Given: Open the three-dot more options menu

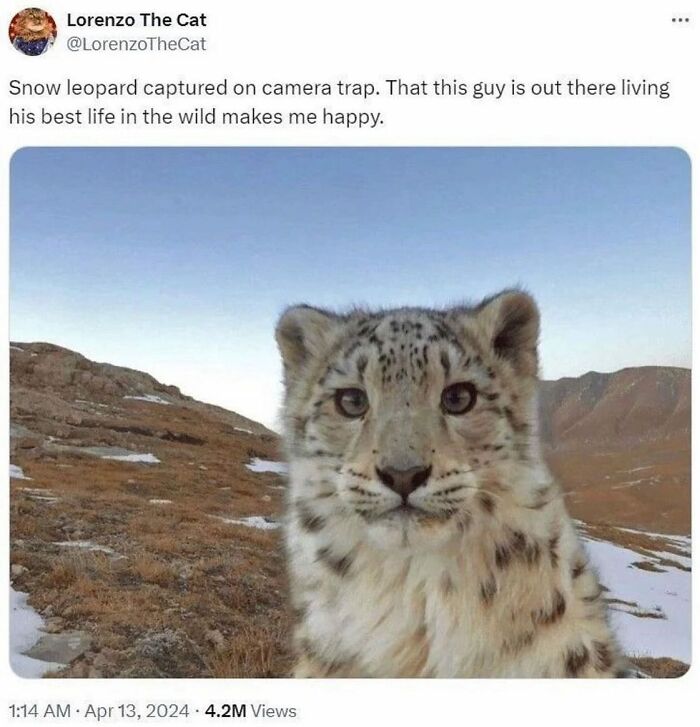Looking at the screenshot, I should pyautogui.click(x=680, y=20).
